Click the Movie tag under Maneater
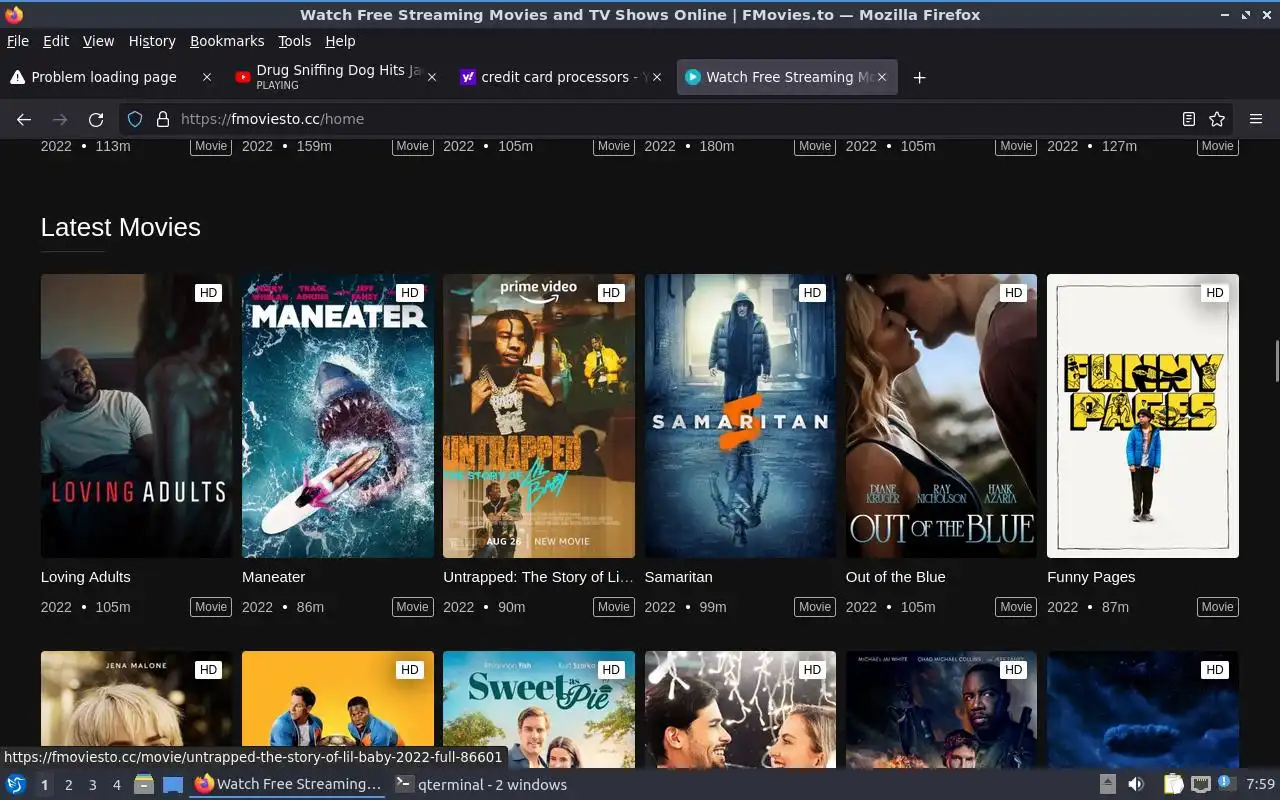 click(412, 607)
